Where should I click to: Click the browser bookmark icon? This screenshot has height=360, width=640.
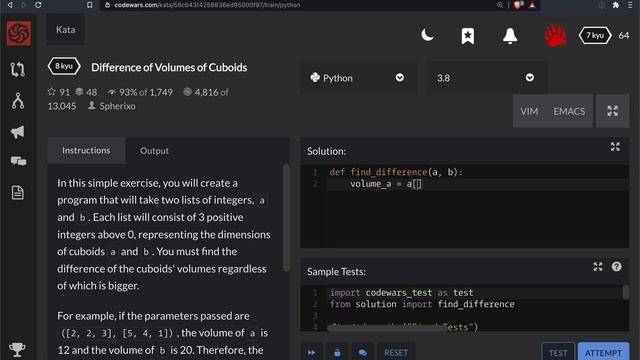click(x=89, y=5)
